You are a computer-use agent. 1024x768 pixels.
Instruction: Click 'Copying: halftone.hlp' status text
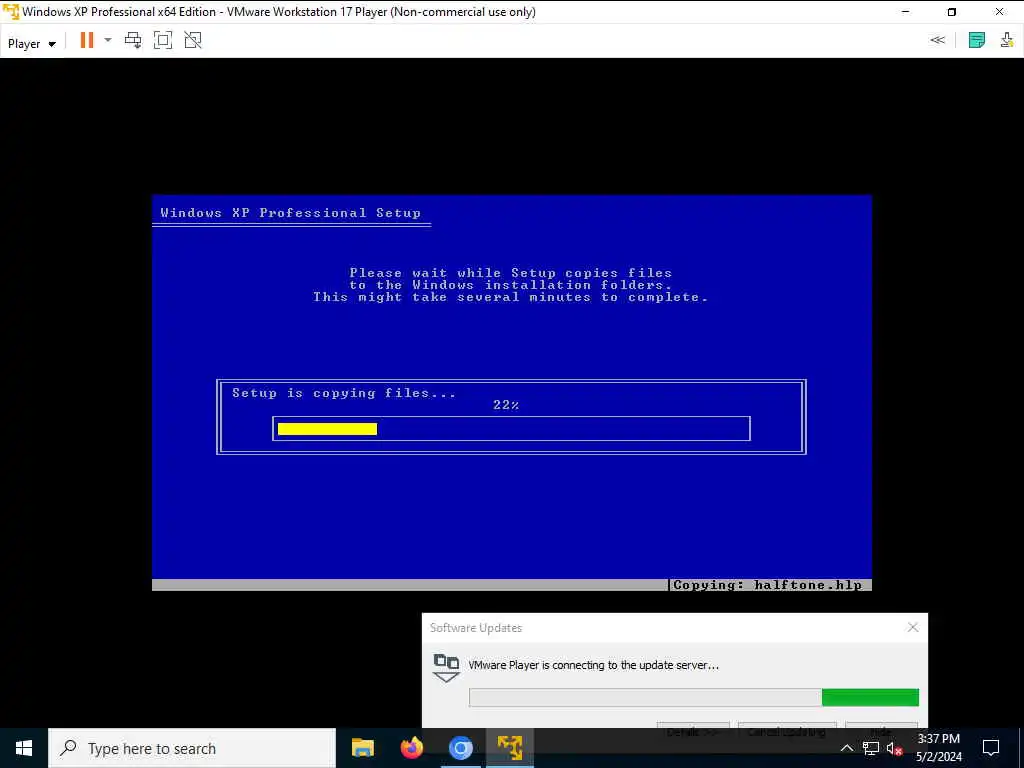pos(767,585)
